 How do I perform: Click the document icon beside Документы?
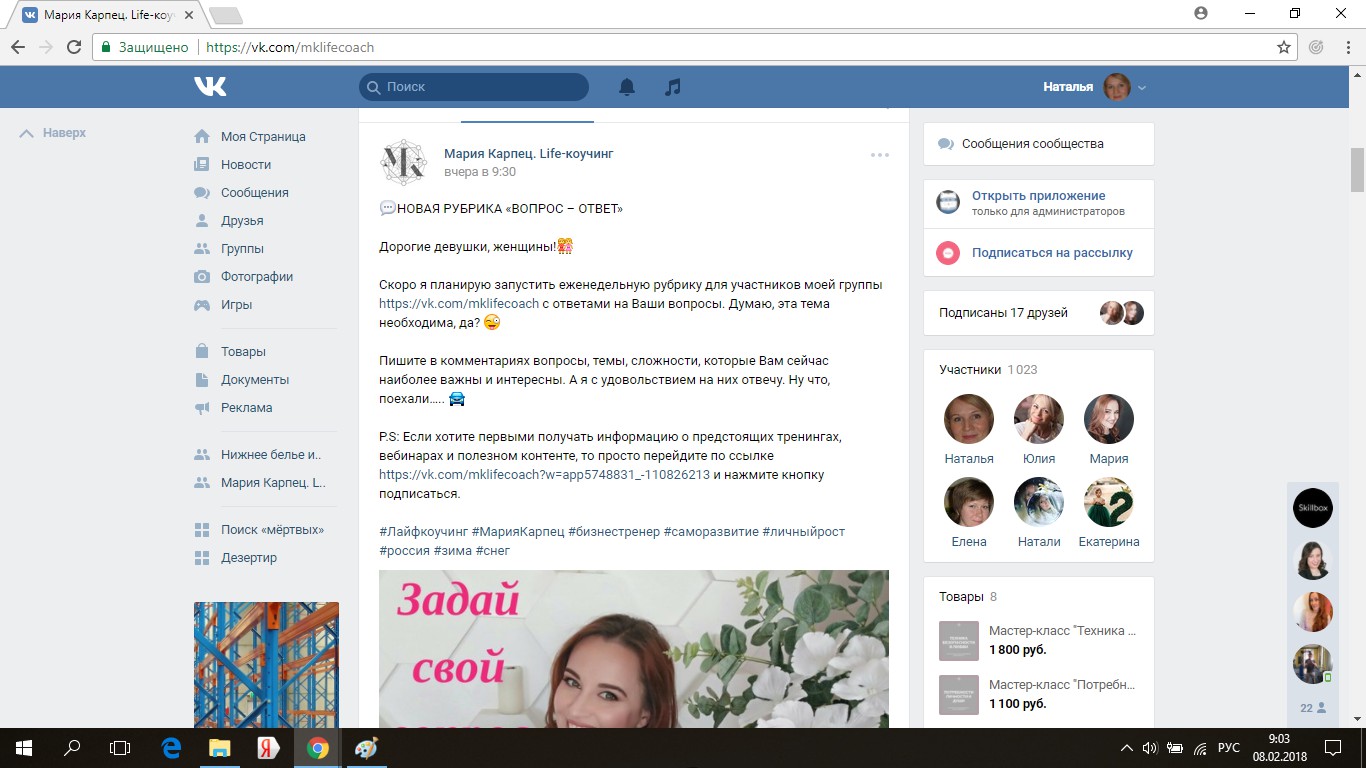(x=202, y=380)
